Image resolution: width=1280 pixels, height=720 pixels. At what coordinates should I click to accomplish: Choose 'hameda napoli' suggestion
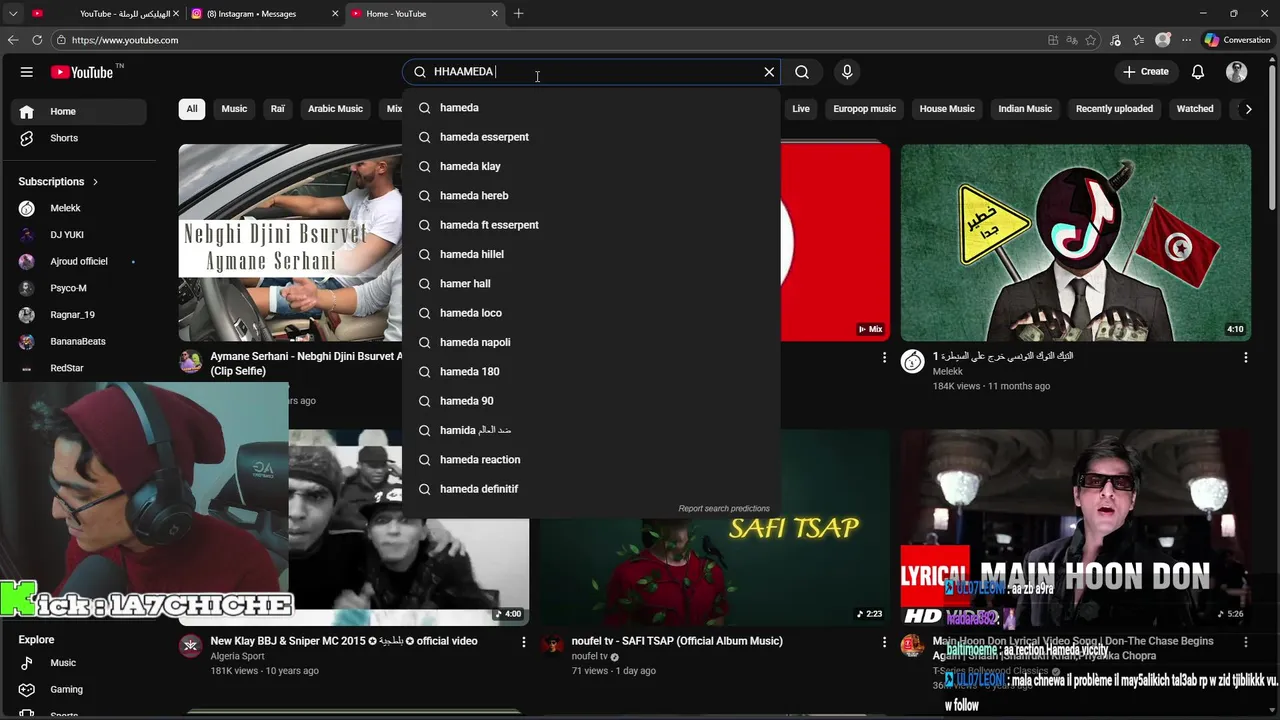(591, 342)
